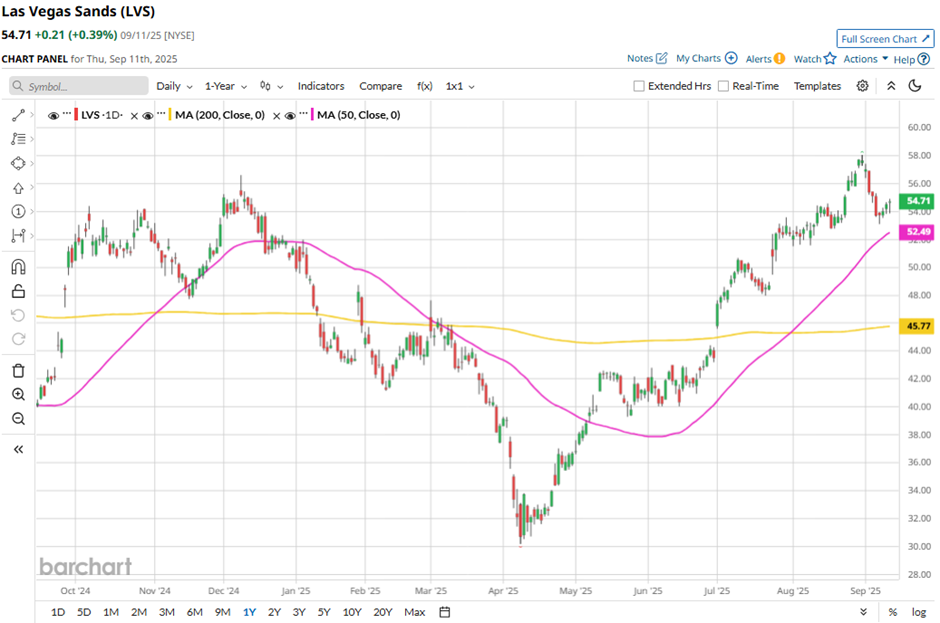
Task: Open LVS series options ellipsis
Action: 67,113
